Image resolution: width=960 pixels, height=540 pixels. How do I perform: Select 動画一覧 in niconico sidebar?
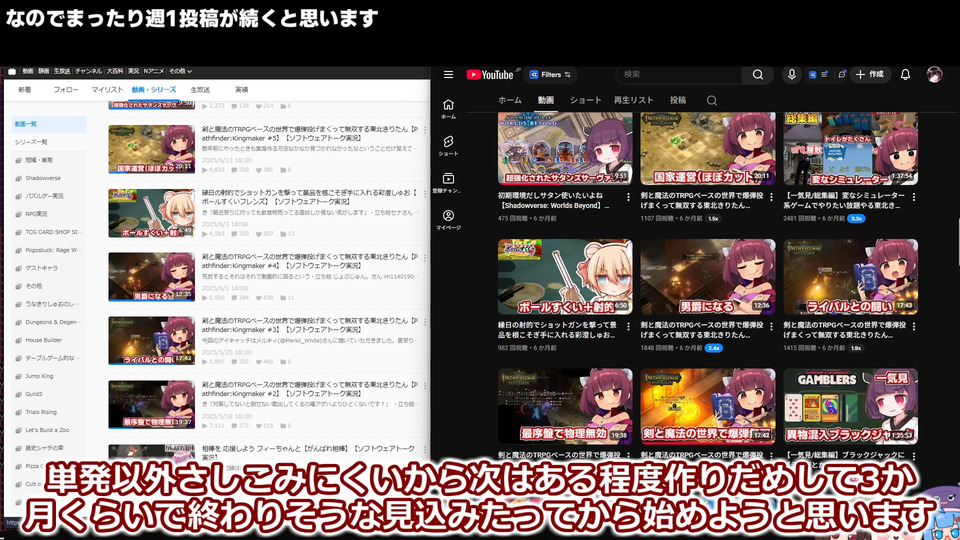[49, 124]
